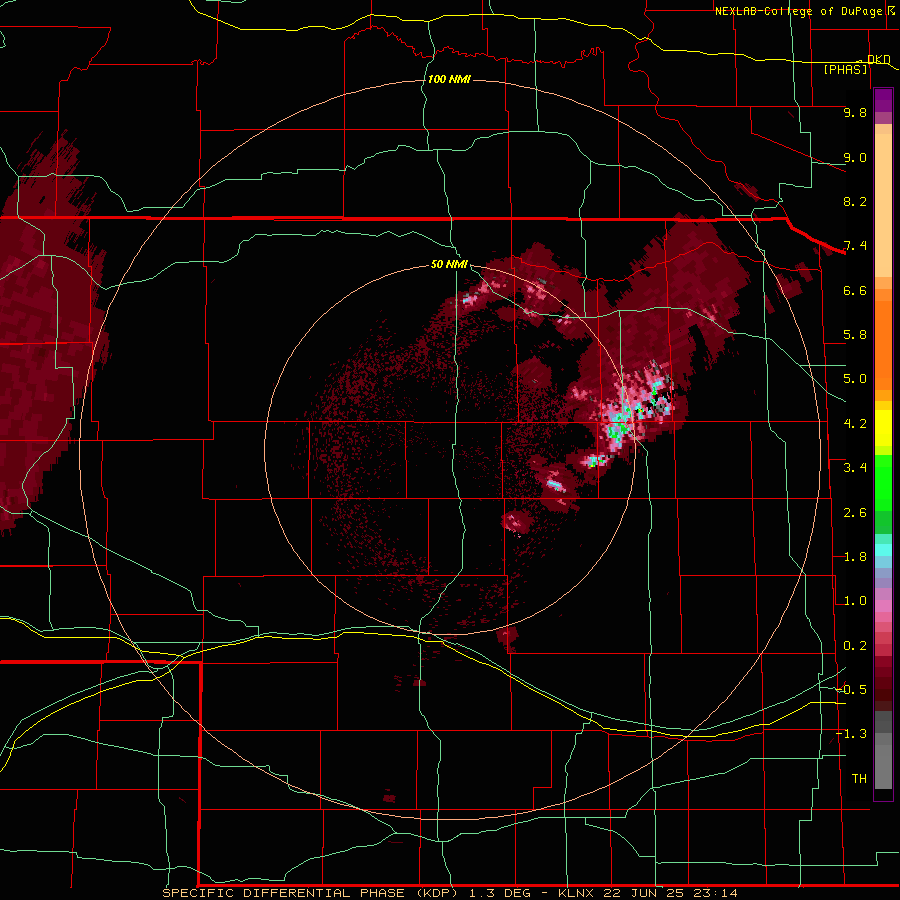Click the KLNX radar site identifier
The width and height of the screenshot is (900, 900).
pyautogui.click(x=577, y=893)
